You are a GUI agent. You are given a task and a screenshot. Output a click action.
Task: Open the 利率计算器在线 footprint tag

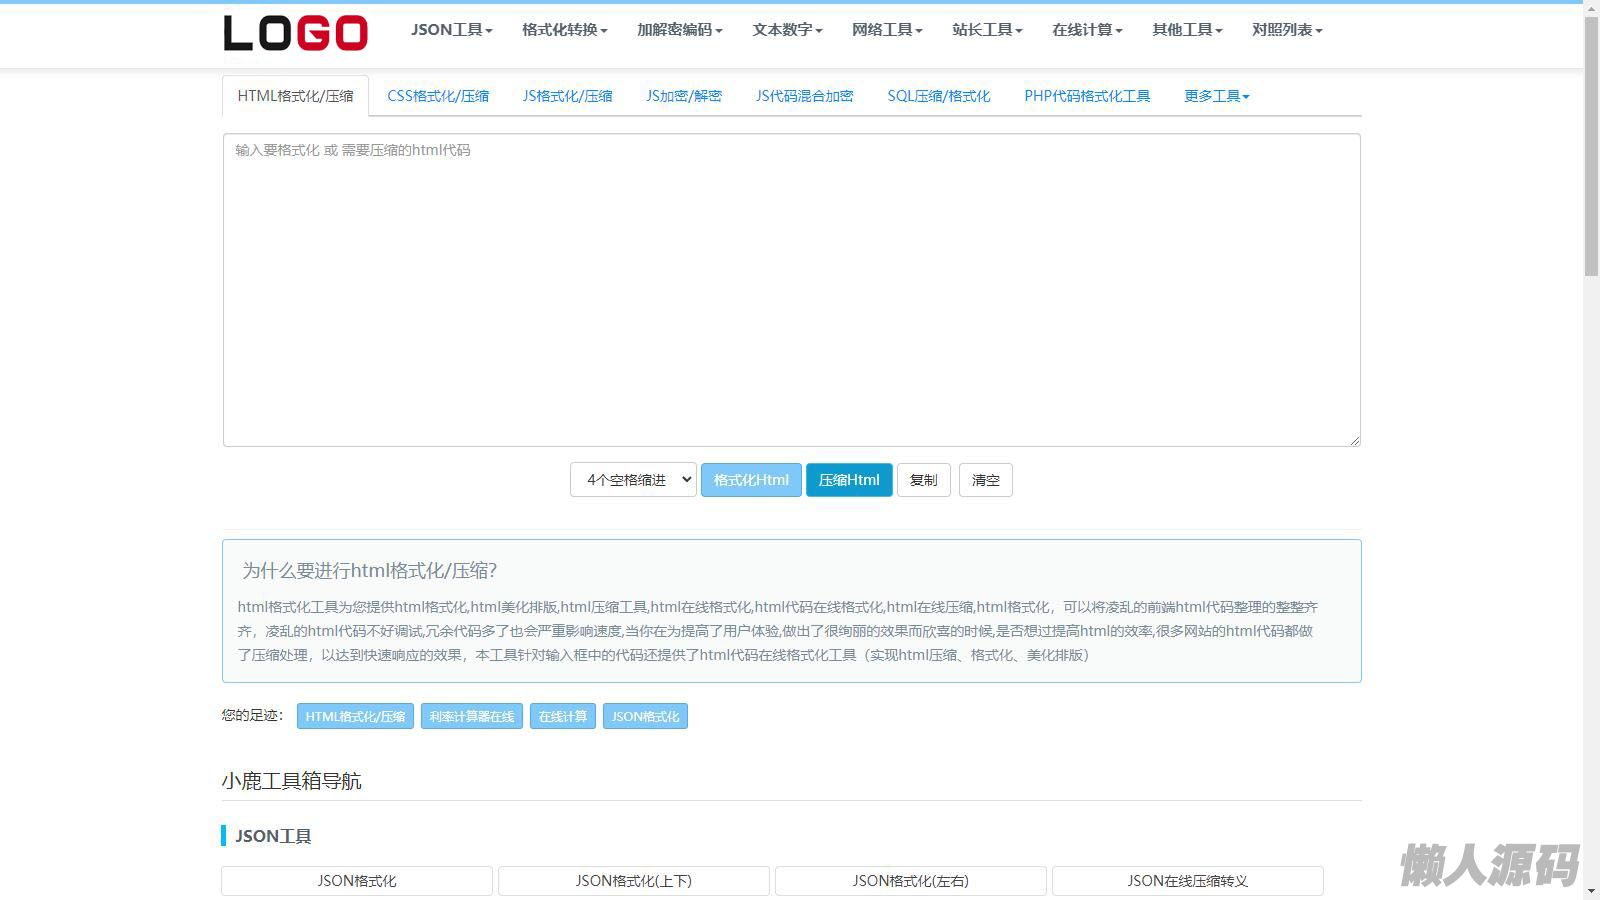(471, 716)
